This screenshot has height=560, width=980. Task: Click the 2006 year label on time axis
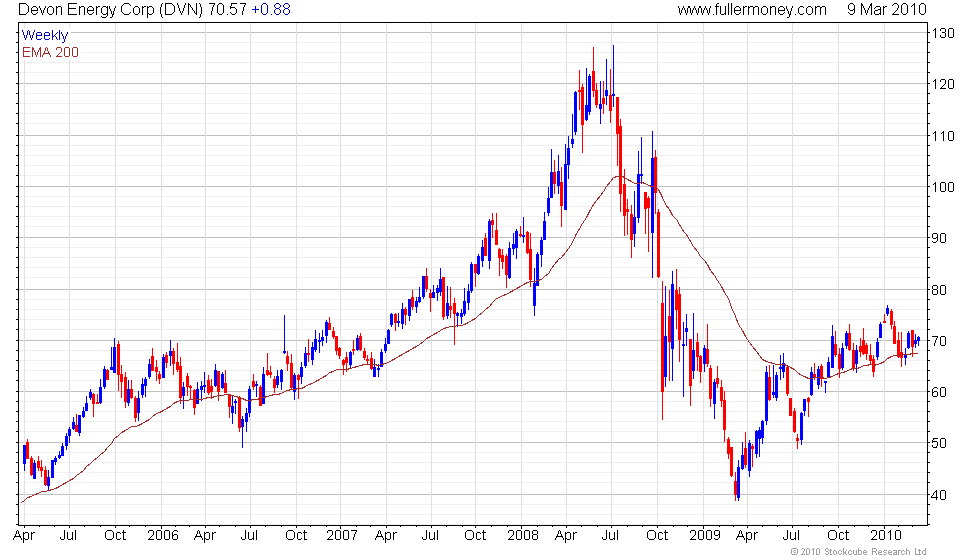[163, 536]
